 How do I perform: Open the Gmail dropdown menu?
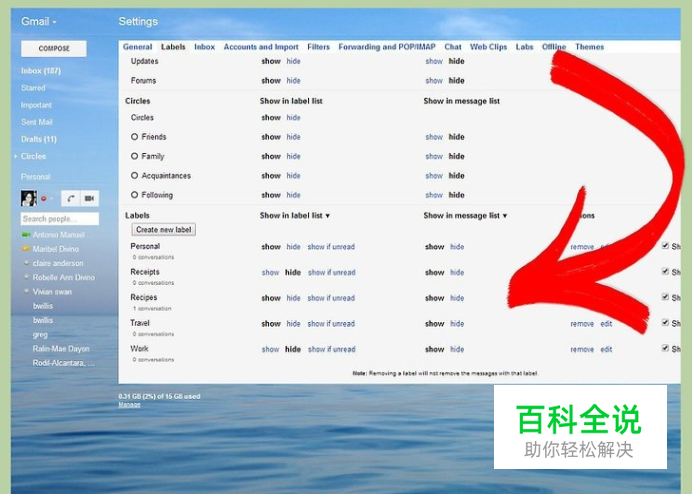click(39, 21)
